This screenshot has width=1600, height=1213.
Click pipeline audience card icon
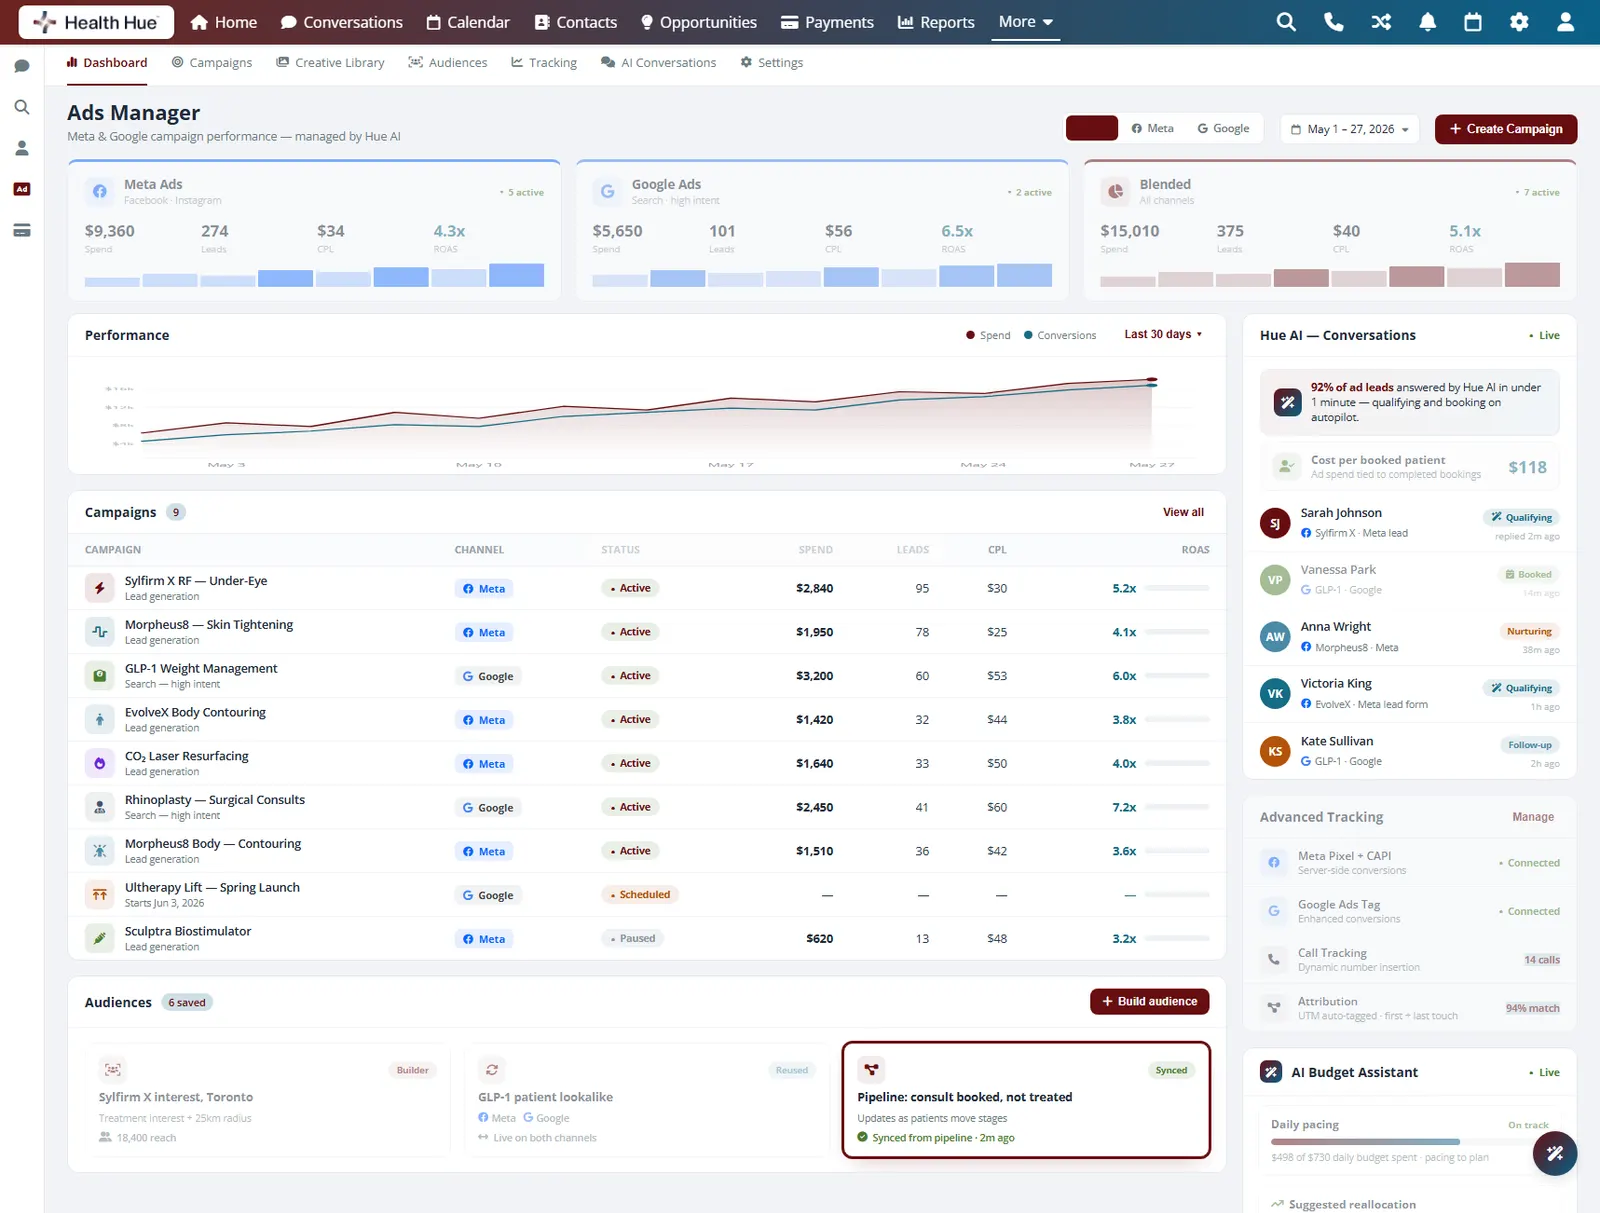(x=872, y=1070)
